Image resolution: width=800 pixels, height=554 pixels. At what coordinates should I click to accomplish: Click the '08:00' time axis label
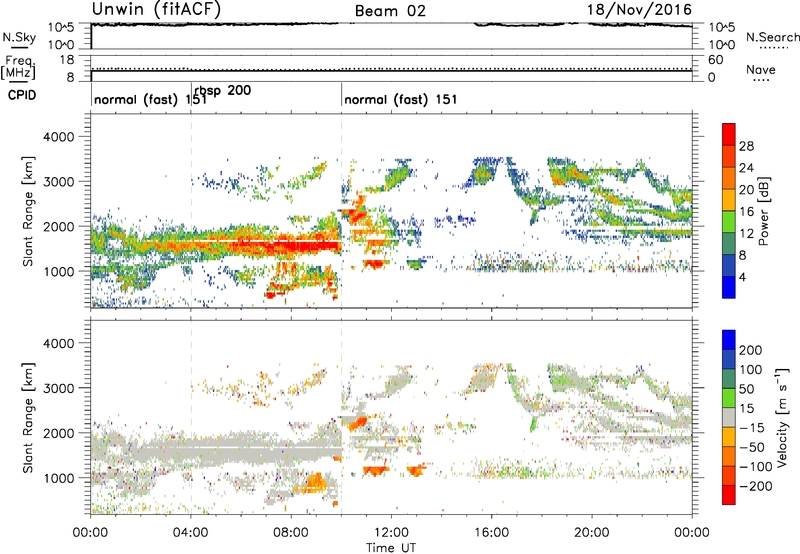point(291,533)
